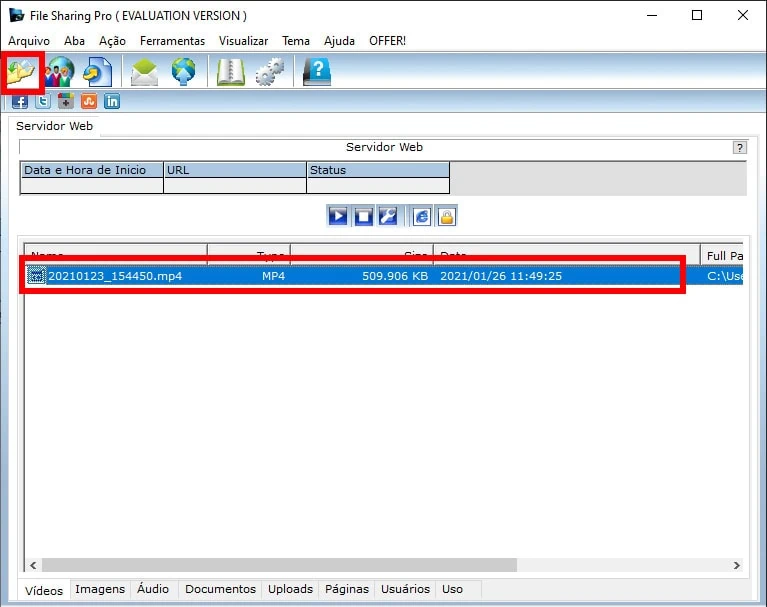Image resolution: width=767 pixels, height=607 pixels.
Task: Open server configuration wrench icon
Action: click(388, 216)
